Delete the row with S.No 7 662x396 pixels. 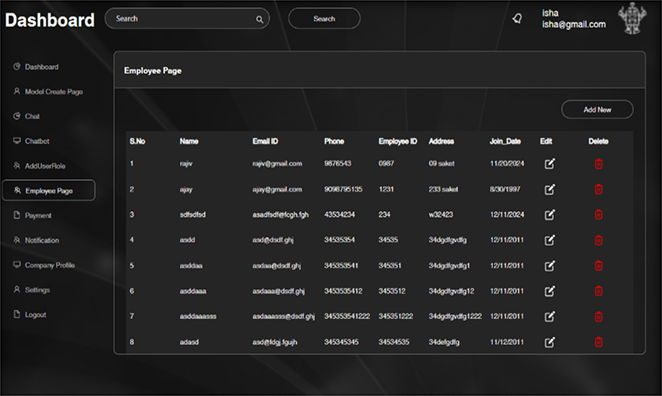point(598,316)
